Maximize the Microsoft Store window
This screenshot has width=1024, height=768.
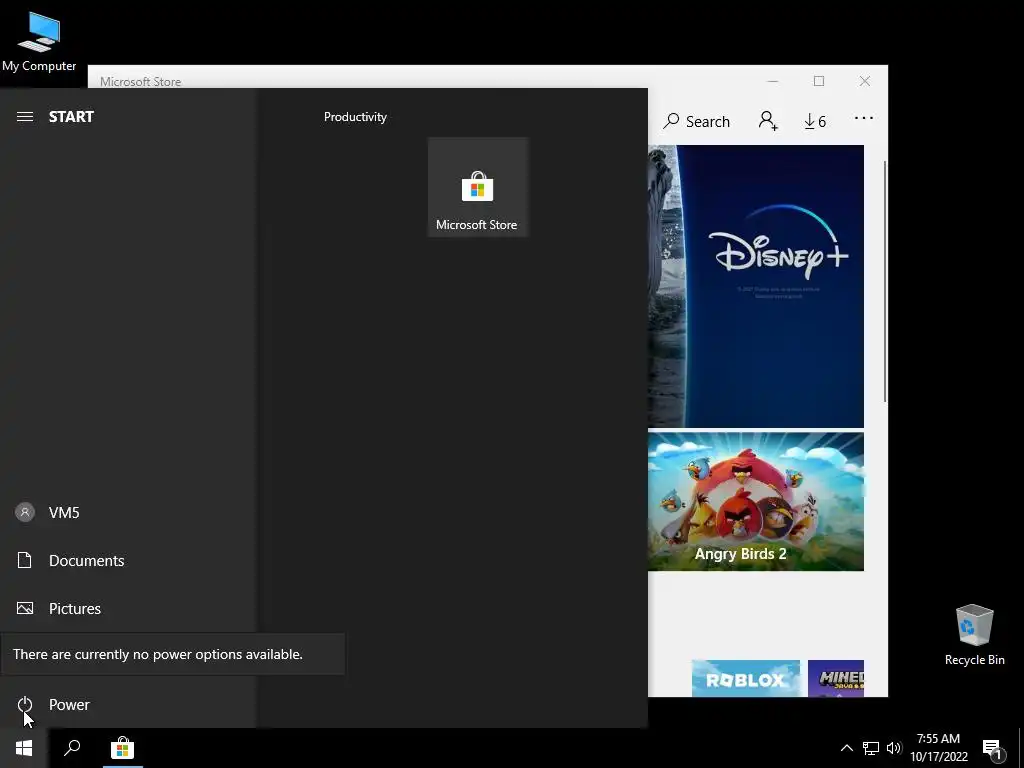pyautogui.click(x=819, y=81)
